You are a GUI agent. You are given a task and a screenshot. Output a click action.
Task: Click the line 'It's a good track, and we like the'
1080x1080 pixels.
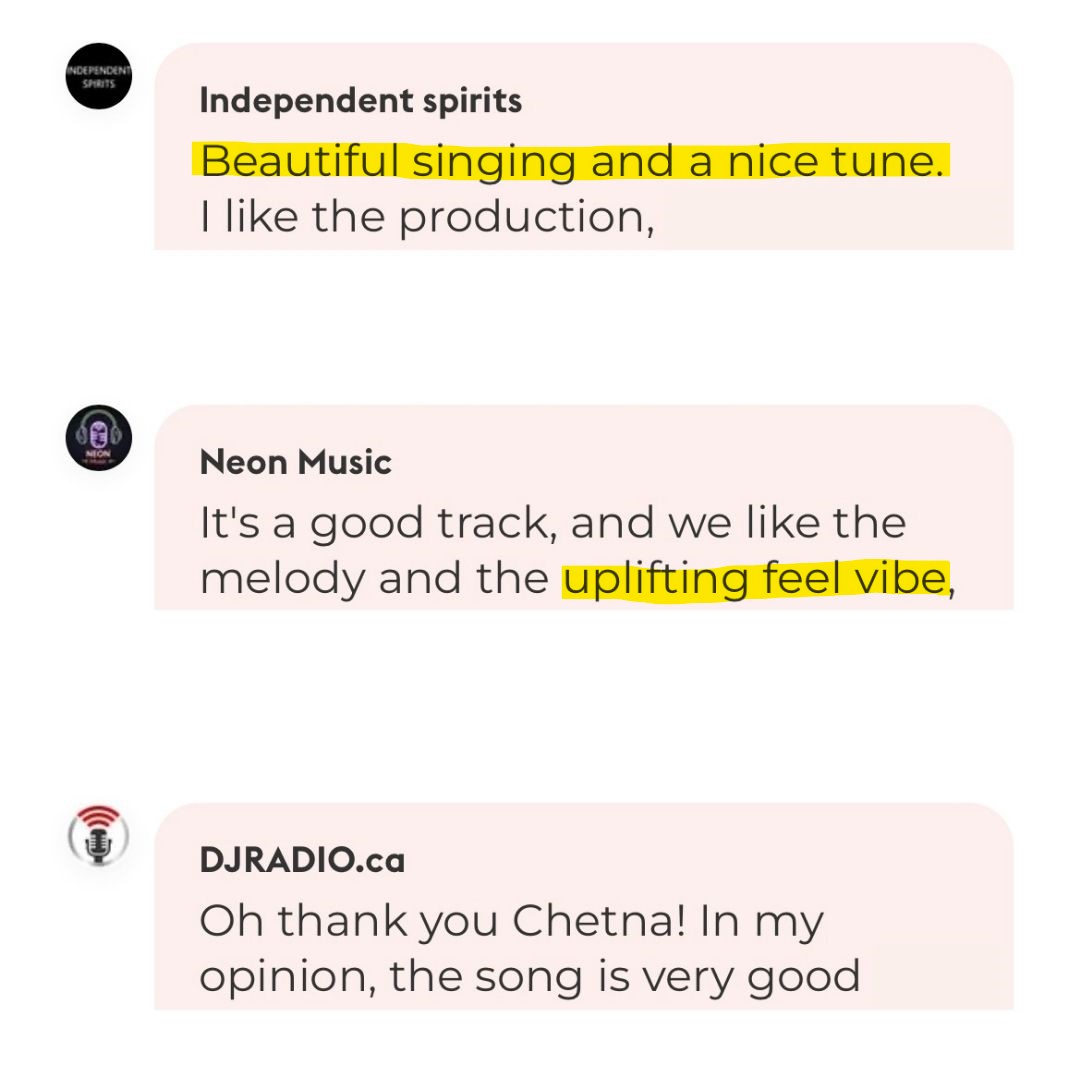click(552, 523)
